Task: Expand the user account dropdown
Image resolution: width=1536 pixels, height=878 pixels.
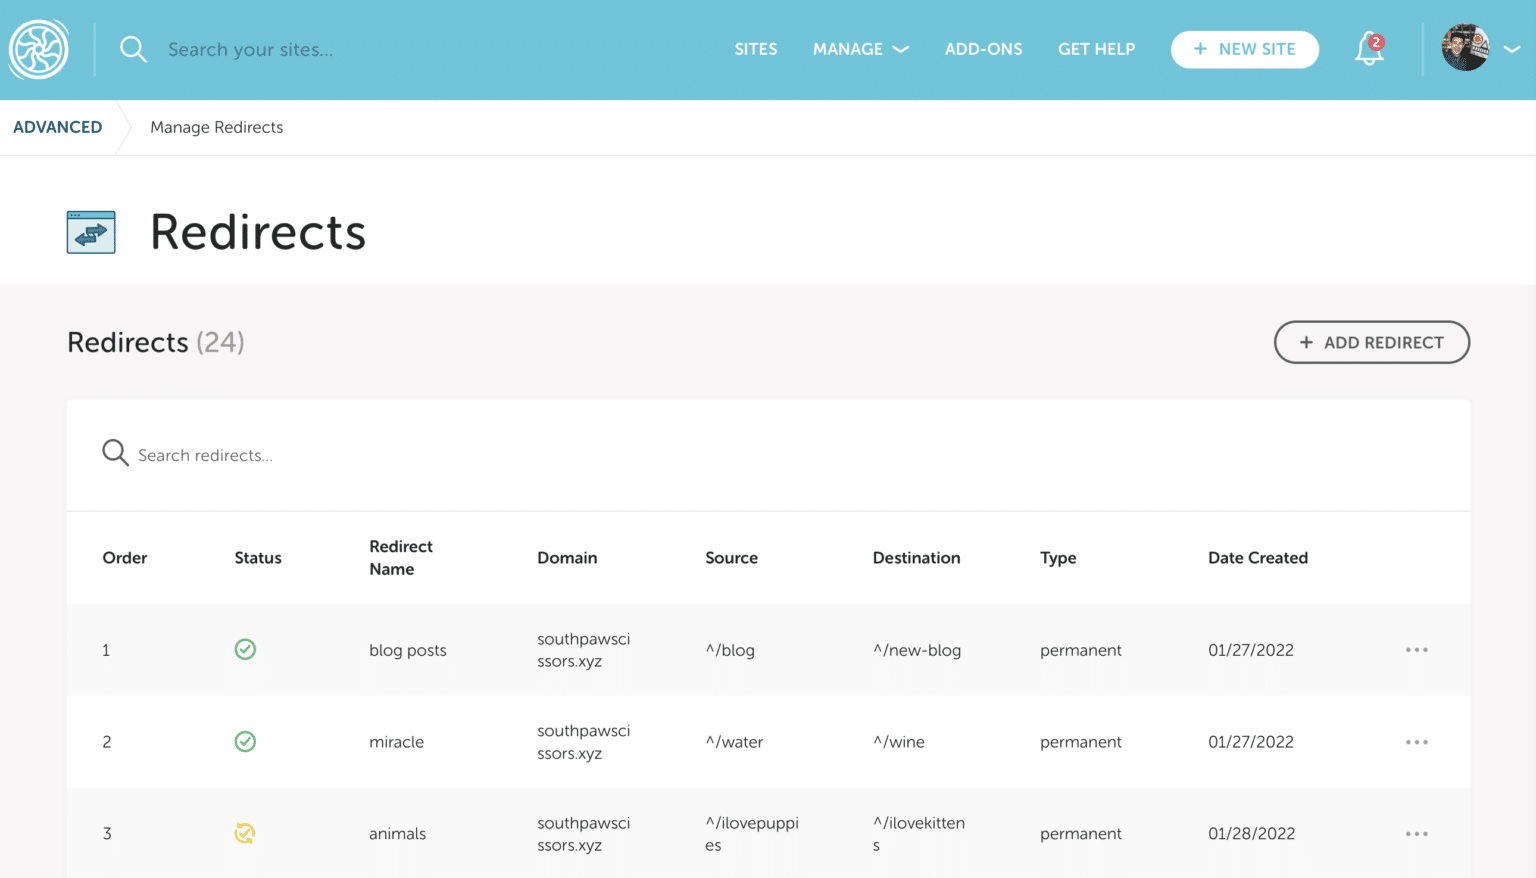Action: coord(1512,49)
